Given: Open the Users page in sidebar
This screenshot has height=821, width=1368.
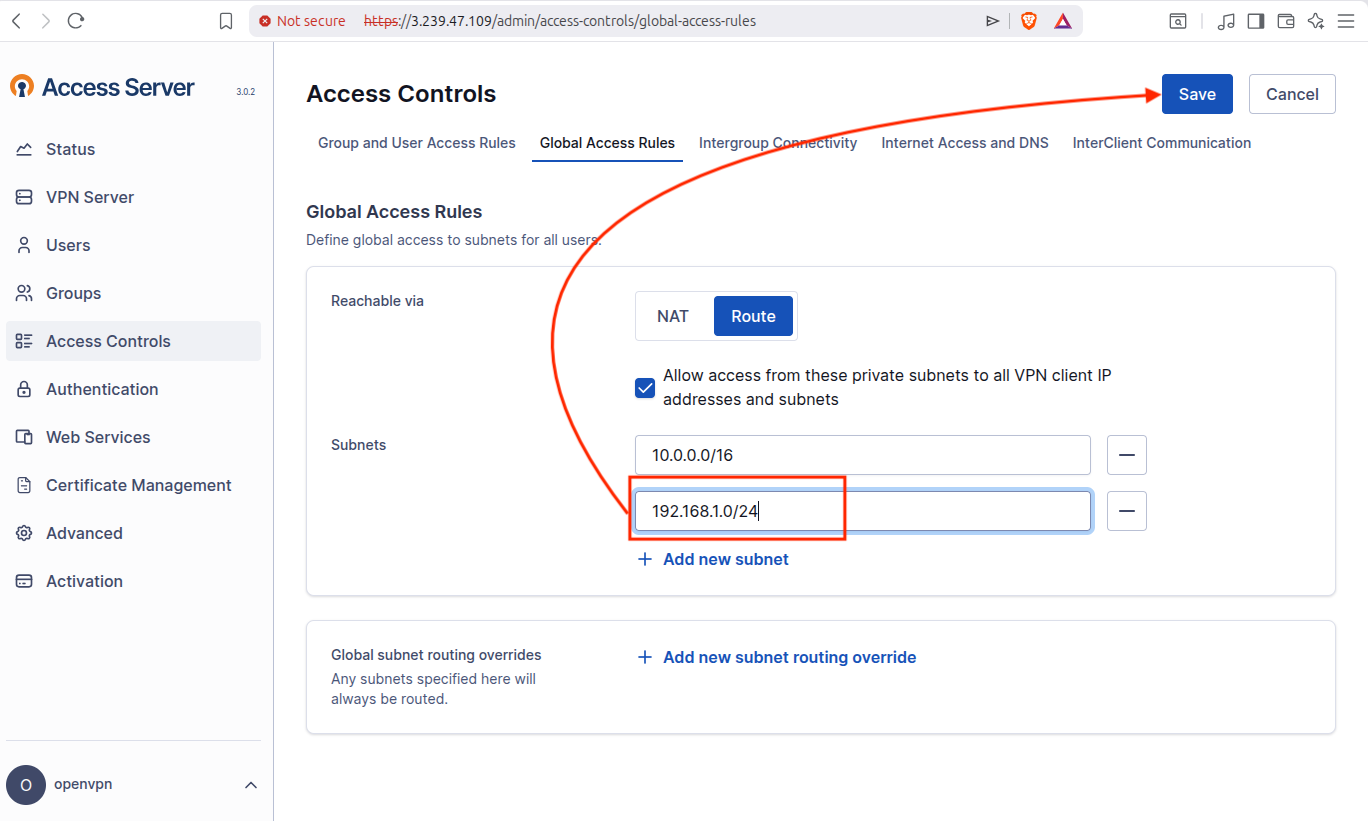Looking at the screenshot, I should (68, 245).
